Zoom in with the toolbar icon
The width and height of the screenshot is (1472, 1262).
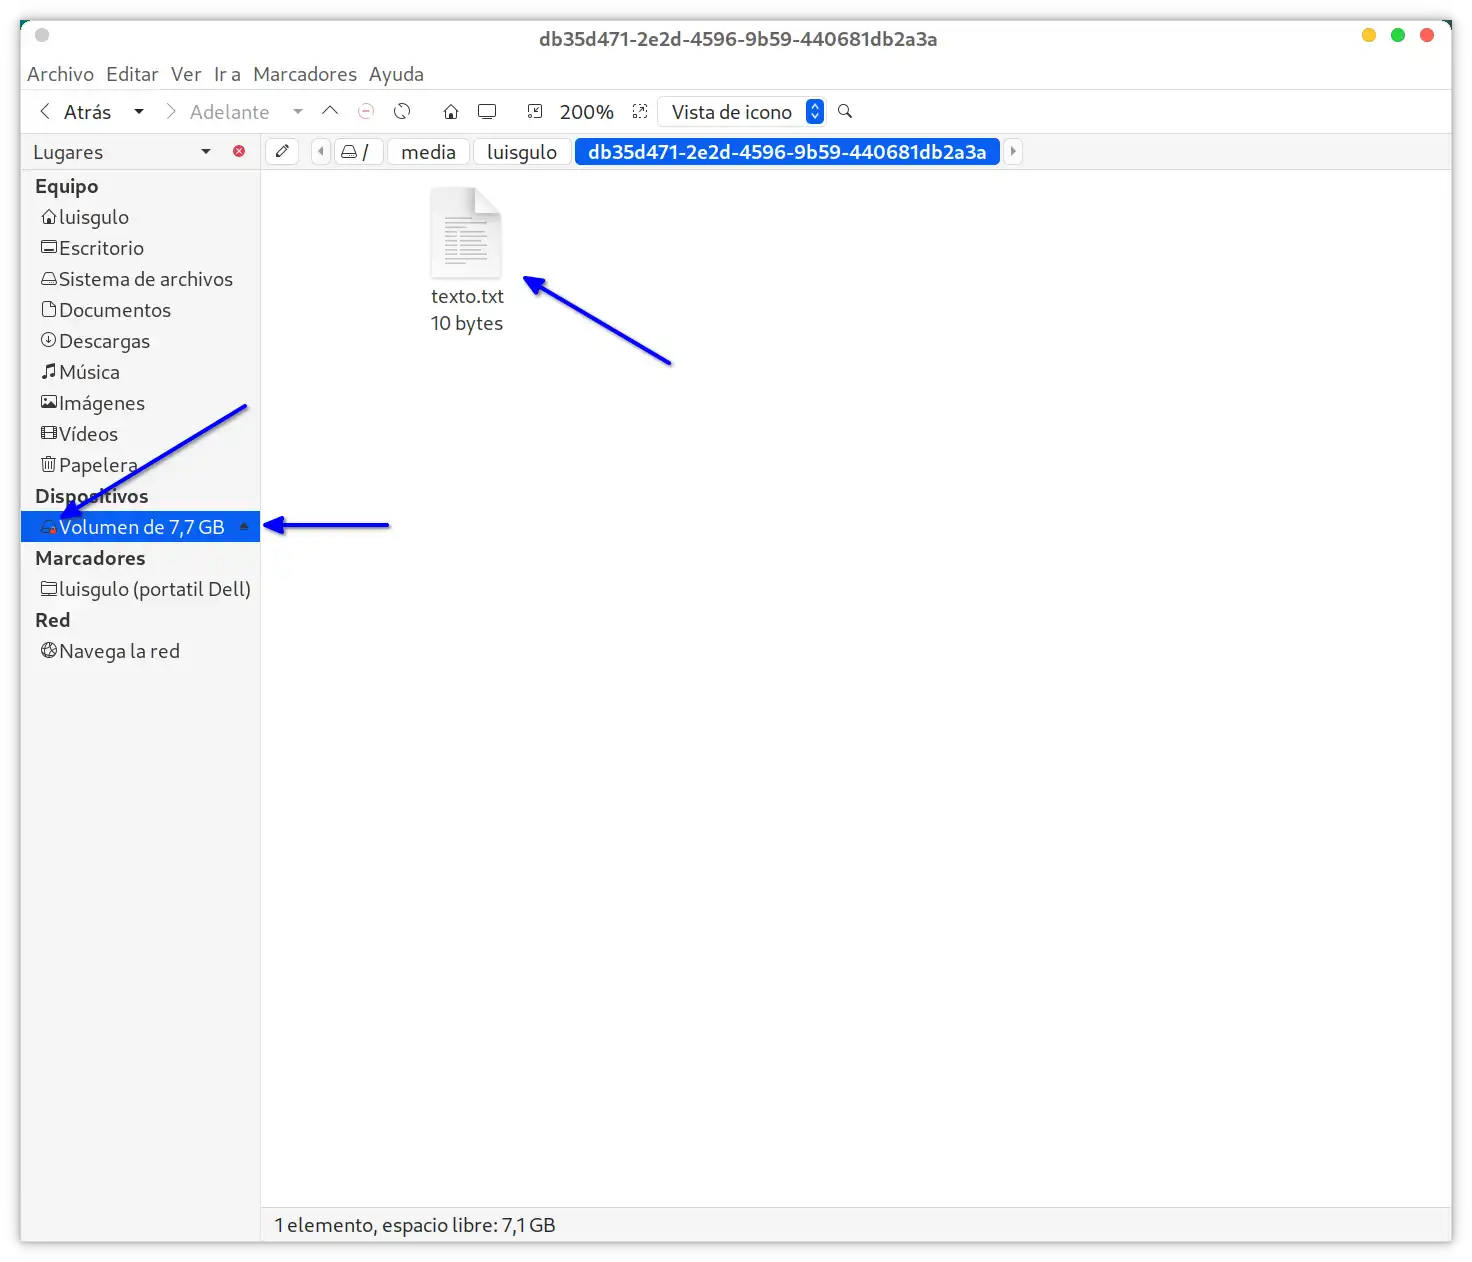click(x=640, y=111)
